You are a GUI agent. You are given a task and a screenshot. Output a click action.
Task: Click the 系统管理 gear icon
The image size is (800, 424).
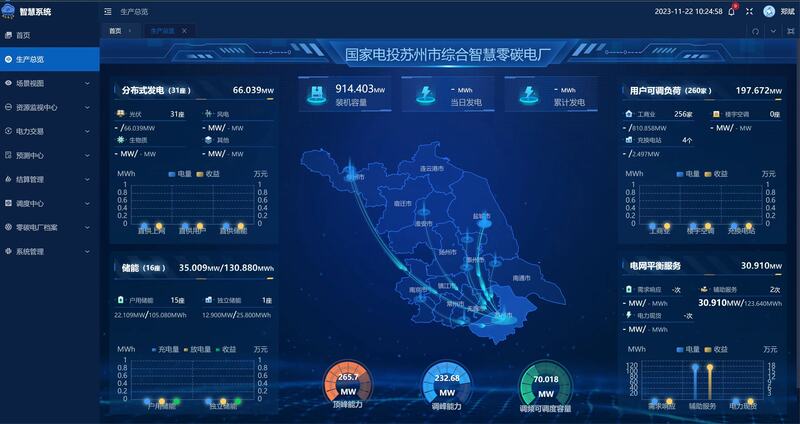point(8,251)
